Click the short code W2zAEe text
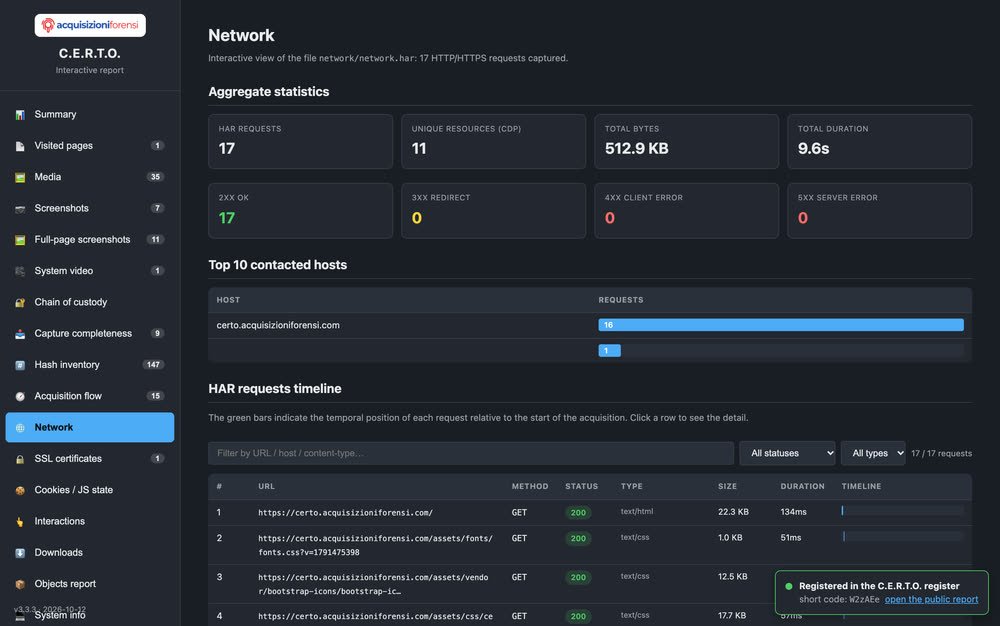 tap(864, 599)
